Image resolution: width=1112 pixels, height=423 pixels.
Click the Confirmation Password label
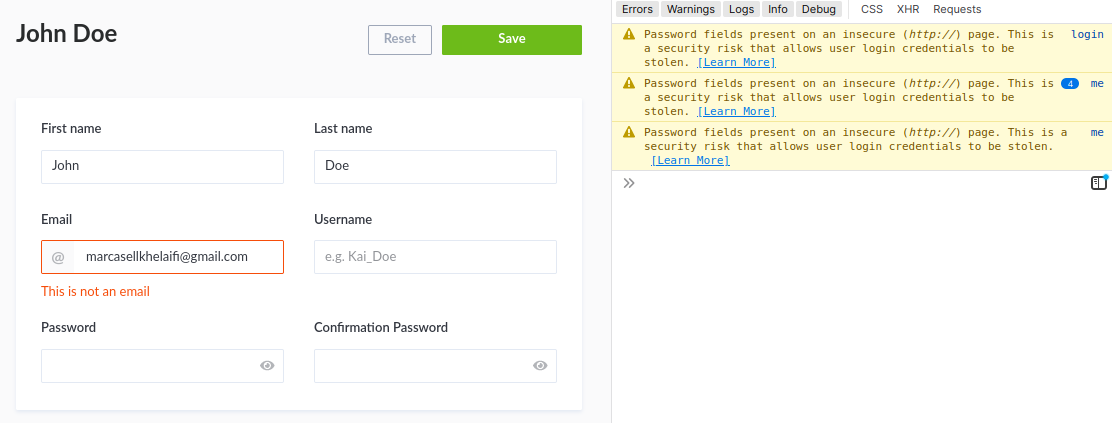[x=381, y=327]
